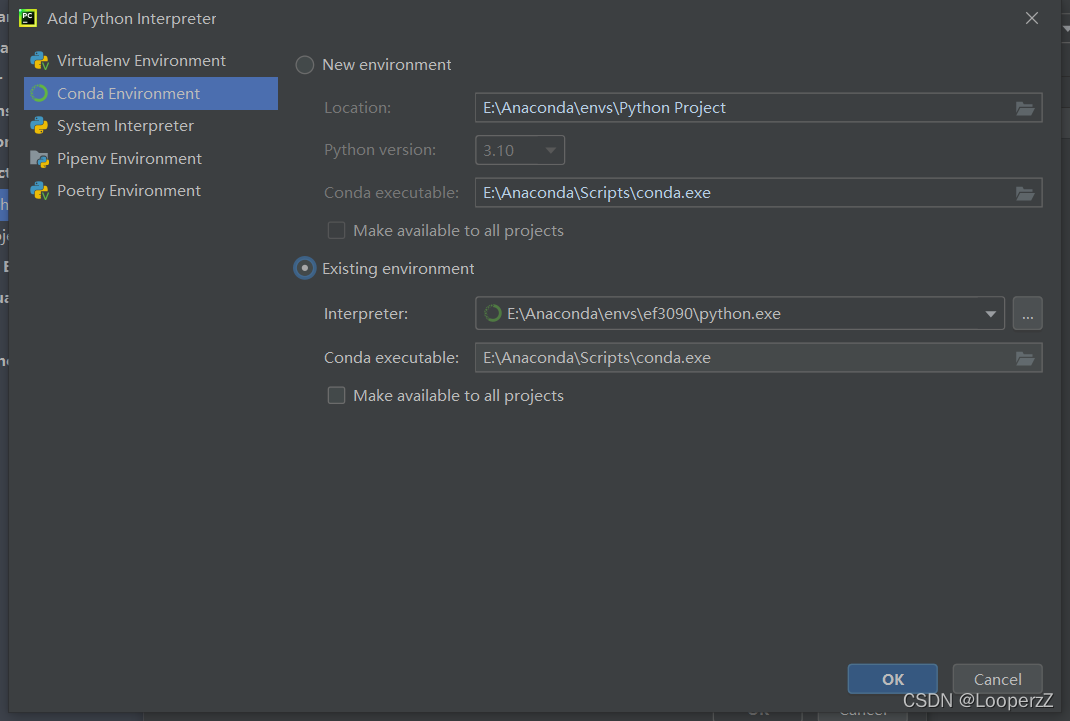Screen dimensions: 1070x721
Task: Open the Python version 3.10 dropdown
Action: tap(520, 150)
